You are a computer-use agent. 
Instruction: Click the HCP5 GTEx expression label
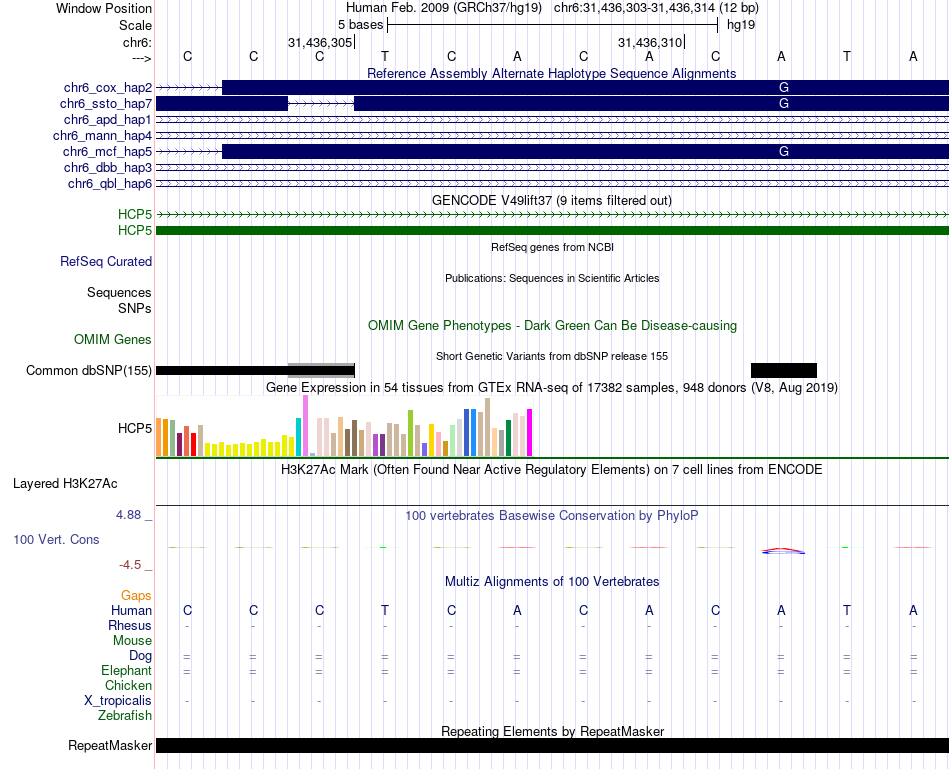pyautogui.click(x=135, y=428)
